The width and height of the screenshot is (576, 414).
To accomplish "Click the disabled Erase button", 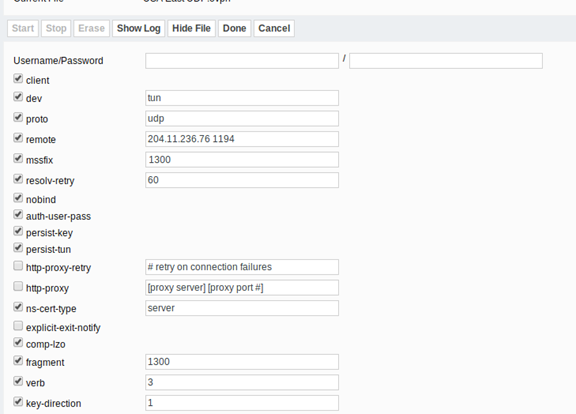I will click(91, 28).
